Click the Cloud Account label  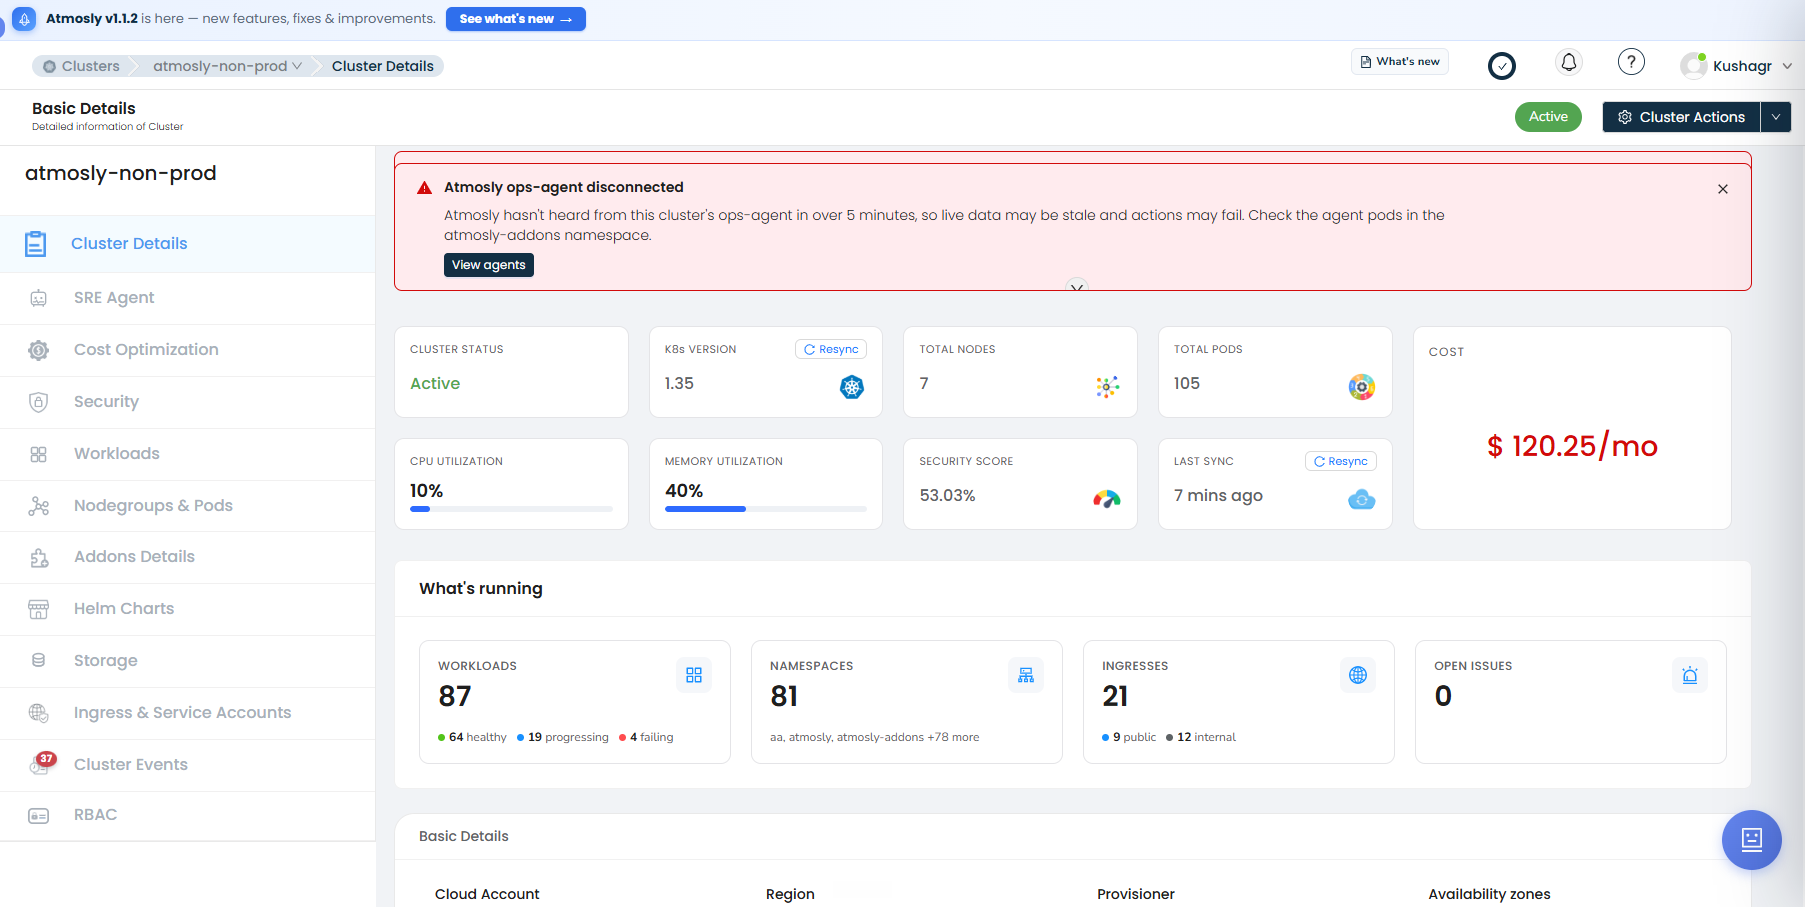click(487, 894)
